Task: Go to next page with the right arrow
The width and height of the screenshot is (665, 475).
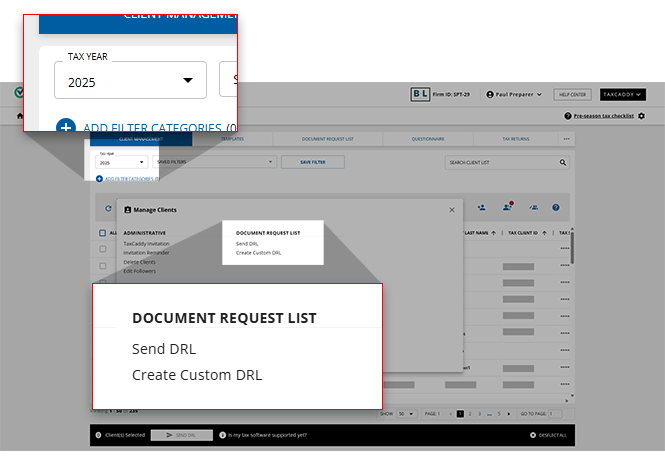Action: [509, 414]
